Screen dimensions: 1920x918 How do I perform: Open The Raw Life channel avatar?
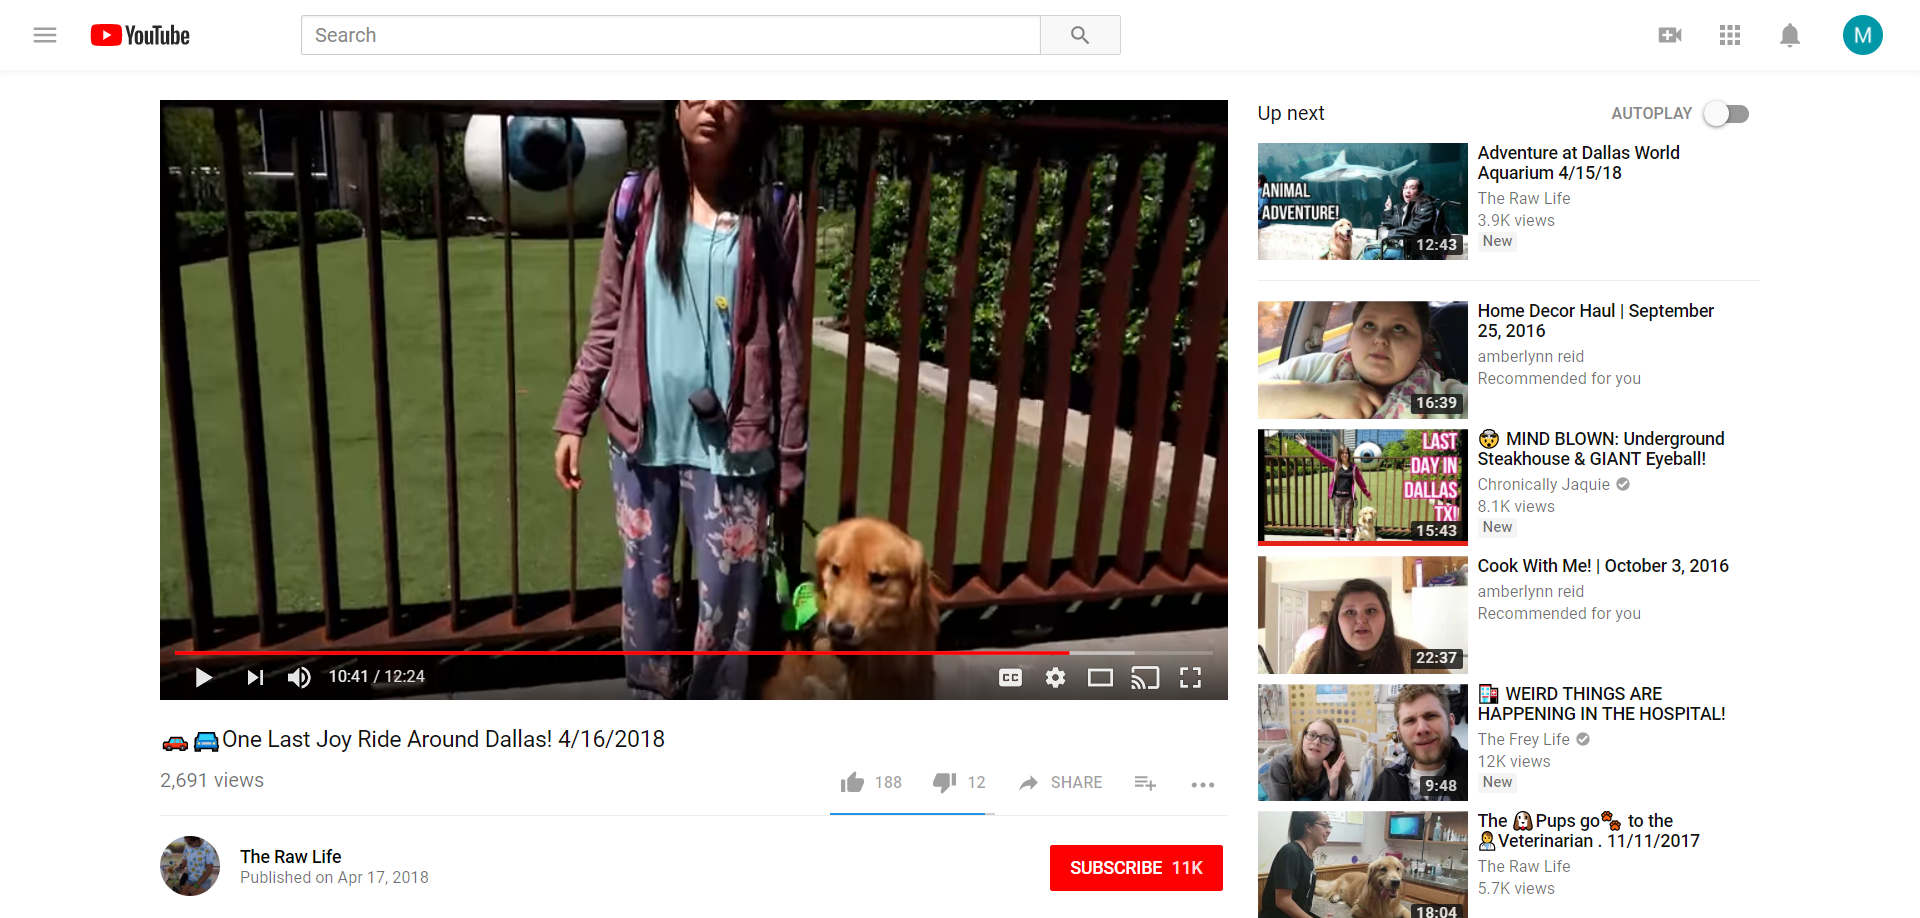click(190, 866)
